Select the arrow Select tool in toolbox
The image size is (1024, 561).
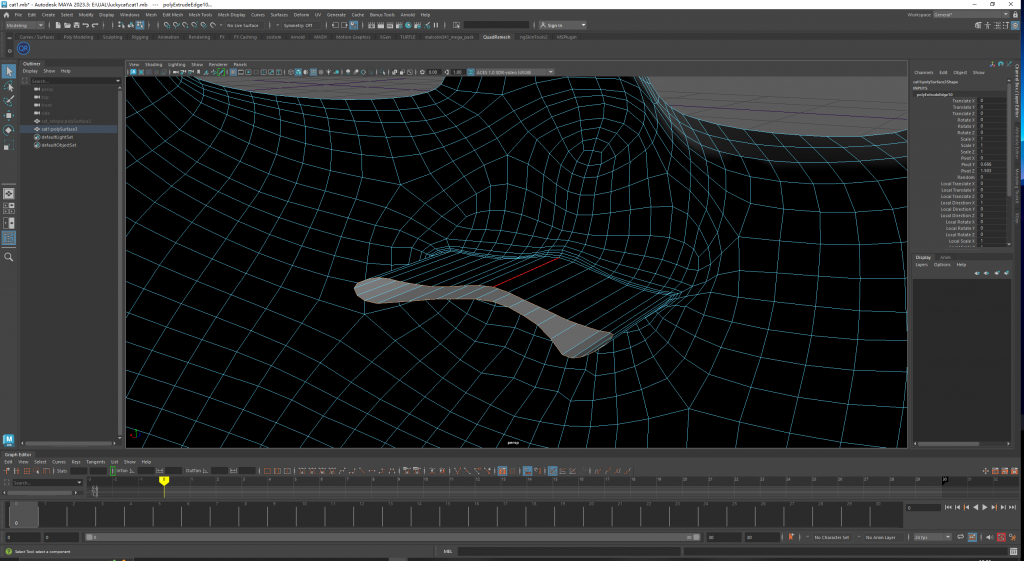click(8, 71)
